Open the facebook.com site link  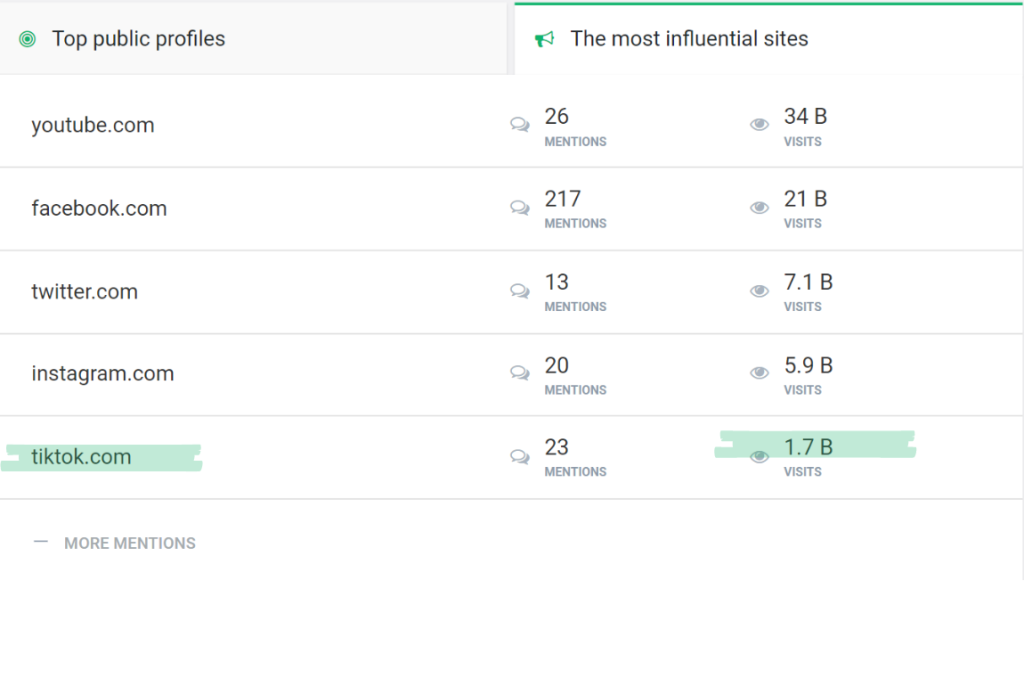pos(99,209)
